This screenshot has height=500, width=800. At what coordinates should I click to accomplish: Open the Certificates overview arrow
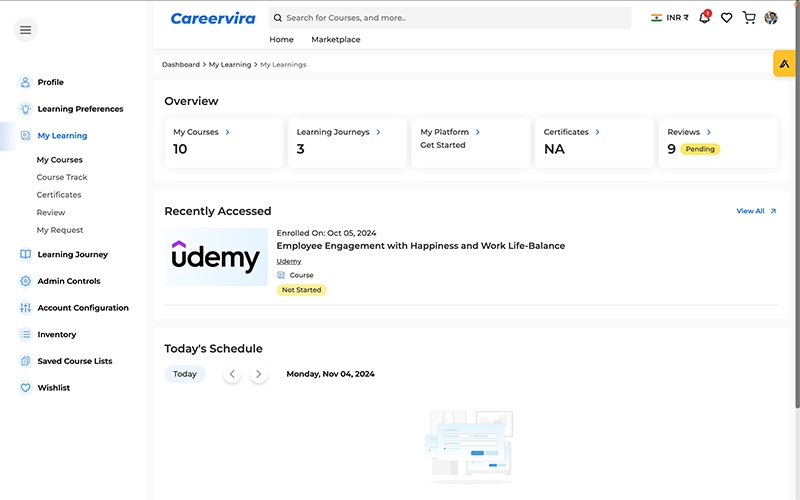point(598,132)
